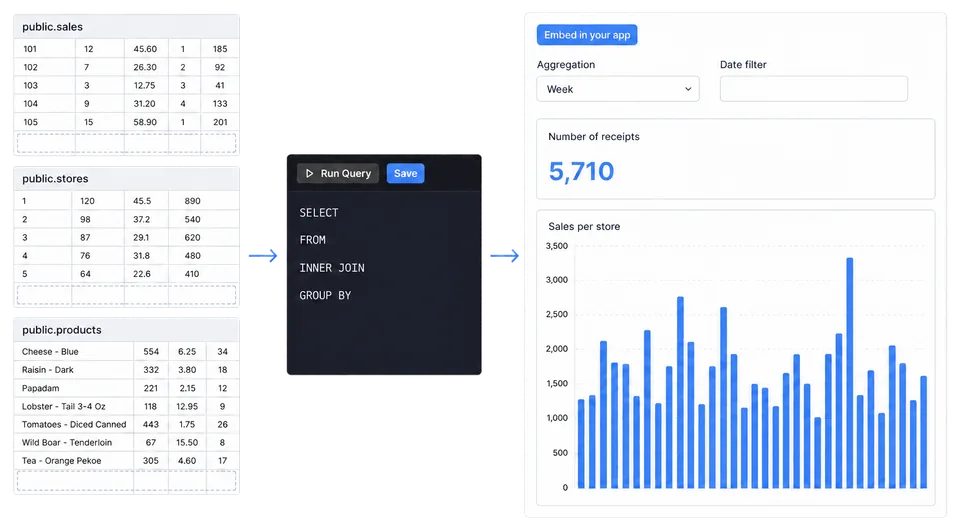960x530 pixels.
Task: Click cell 12.95 in public.products
Action: (187, 406)
